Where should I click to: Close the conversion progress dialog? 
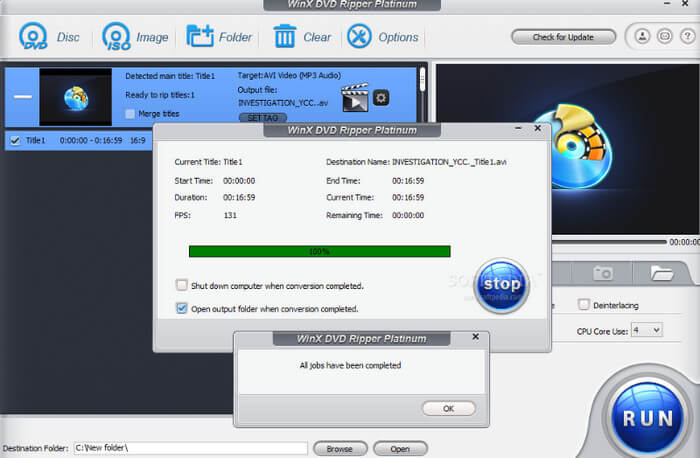(538, 128)
